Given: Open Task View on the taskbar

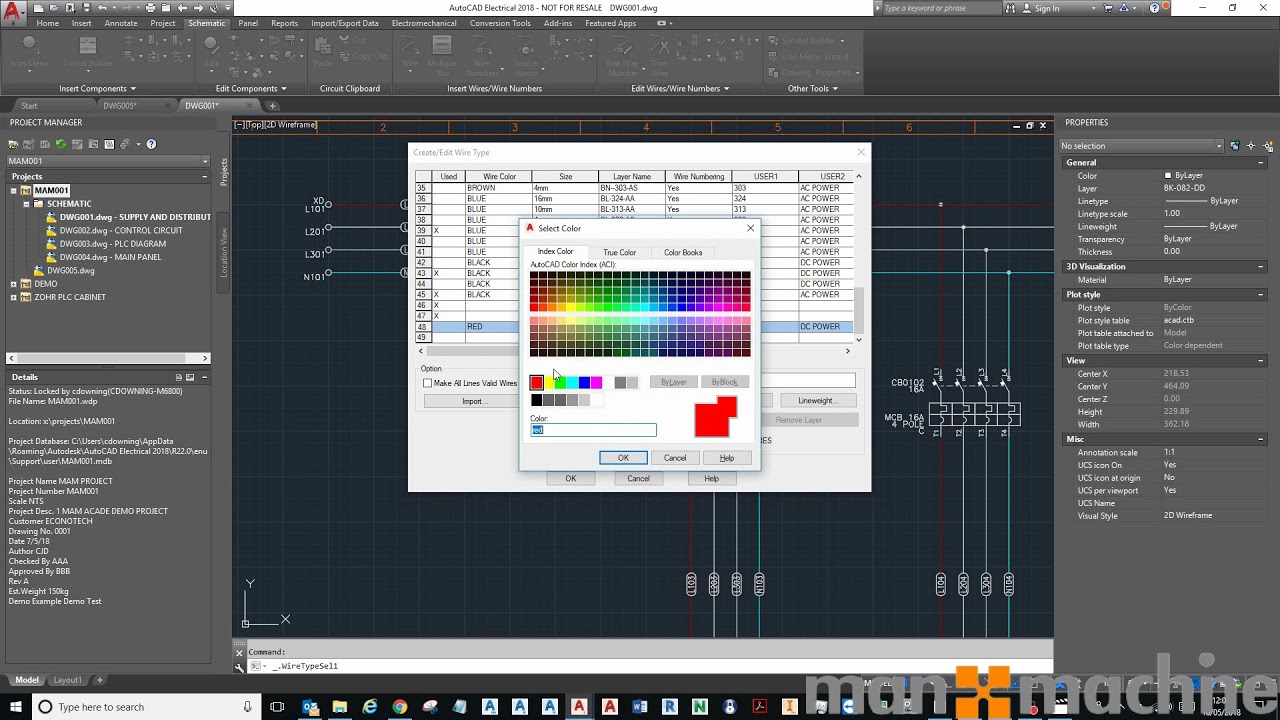Looking at the screenshot, I should 277,707.
